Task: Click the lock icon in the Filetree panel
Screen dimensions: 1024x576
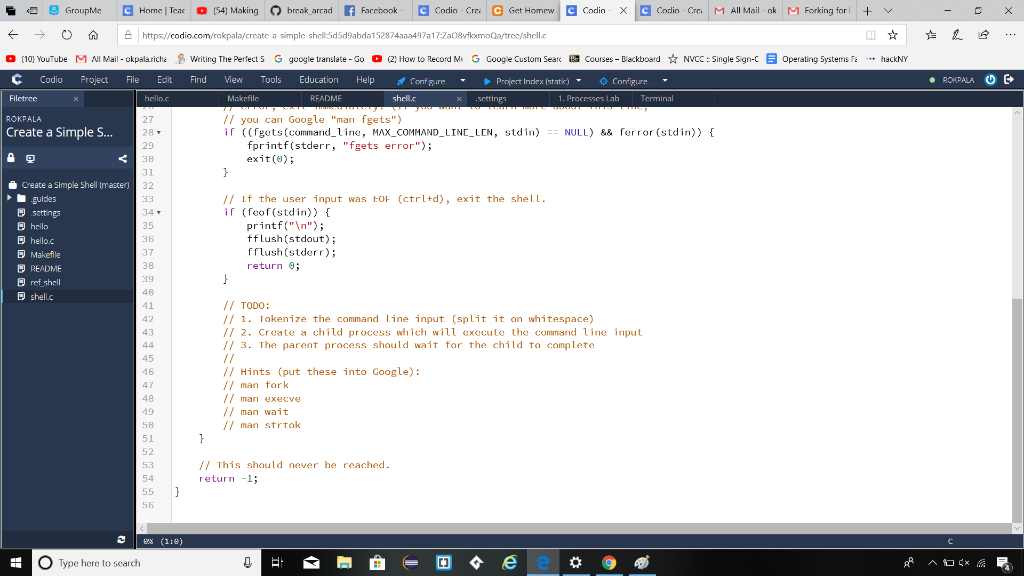Action: [x=11, y=158]
